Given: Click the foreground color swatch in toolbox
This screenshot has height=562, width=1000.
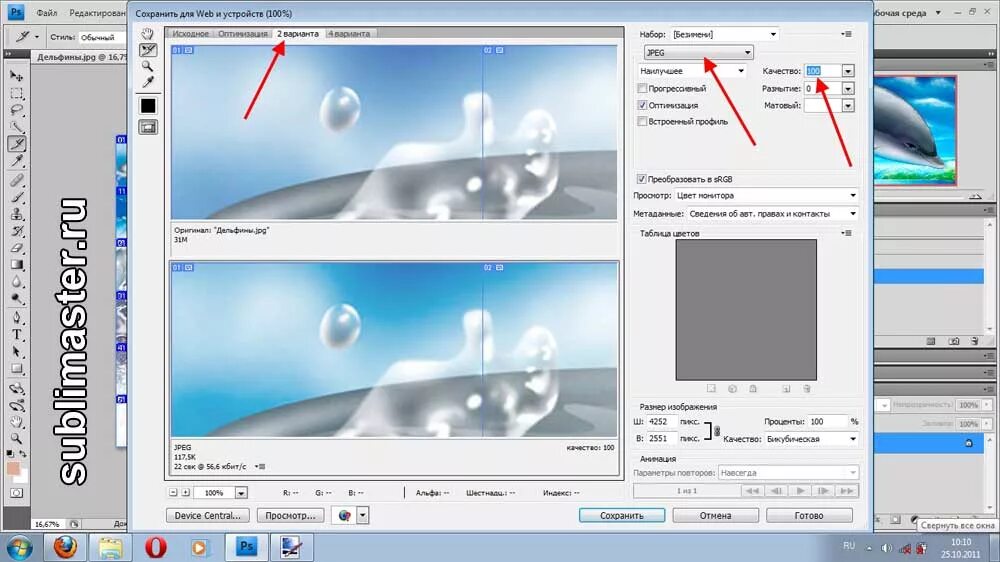Looking at the screenshot, I should (x=13, y=470).
